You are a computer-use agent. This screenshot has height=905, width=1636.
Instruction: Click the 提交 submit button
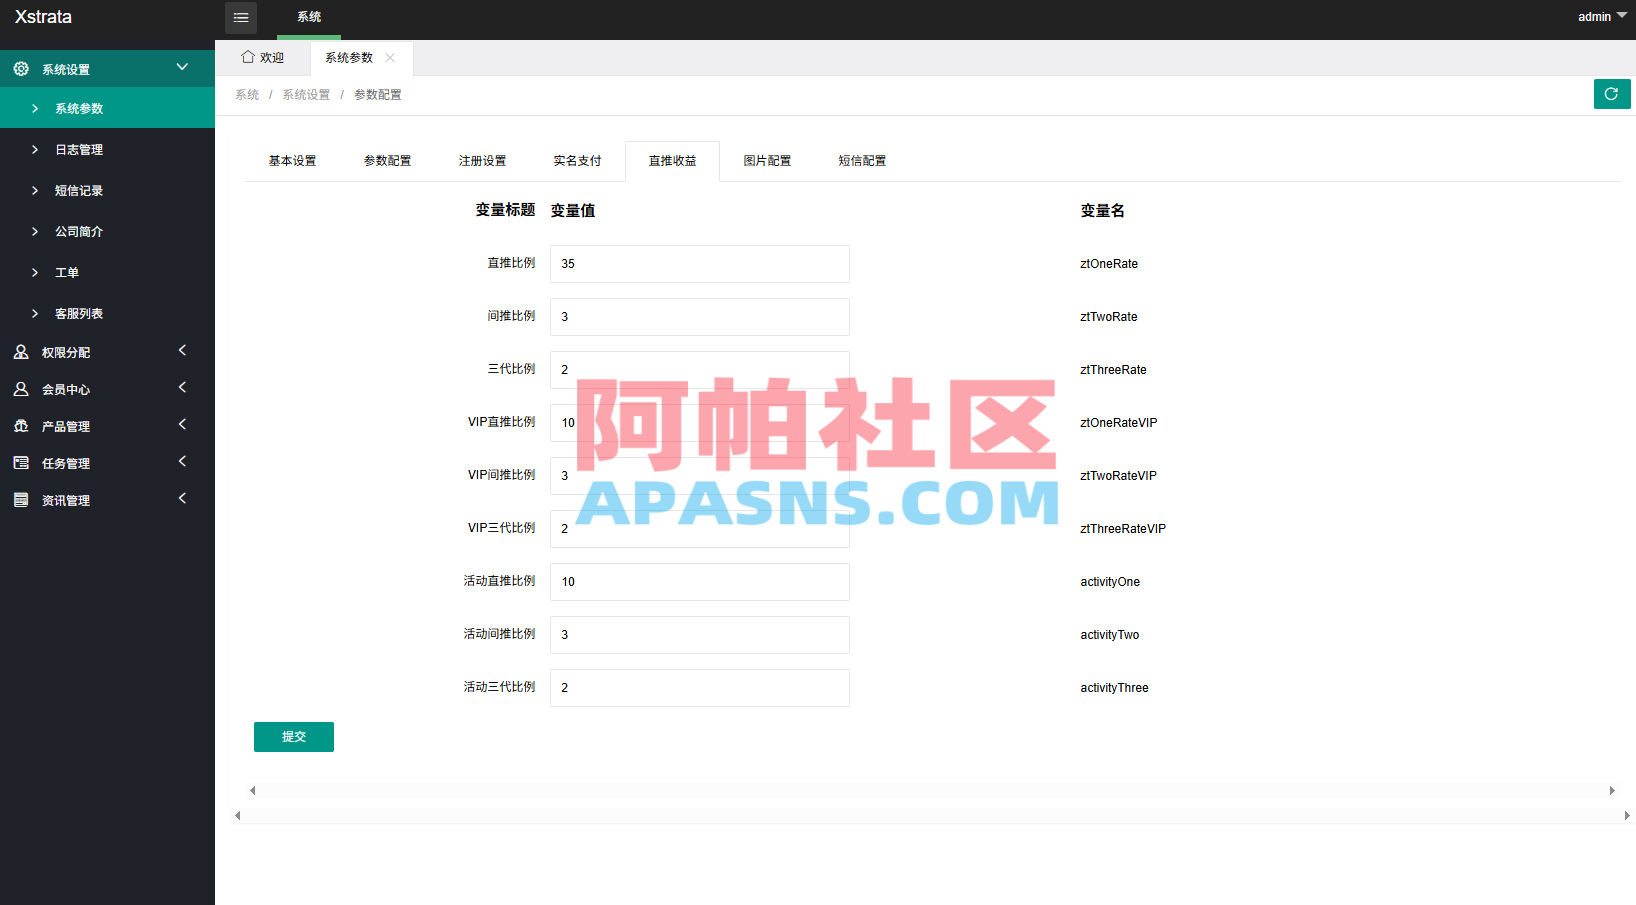[x=294, y=737]
